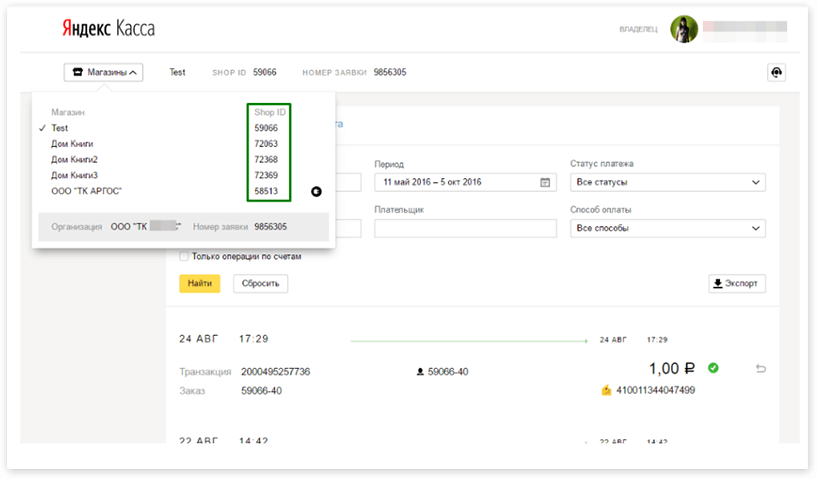Click the green success checkmark icon
The height and width of the screenshot is (479, 817).
pyautogui.click(x=713, y=368)
